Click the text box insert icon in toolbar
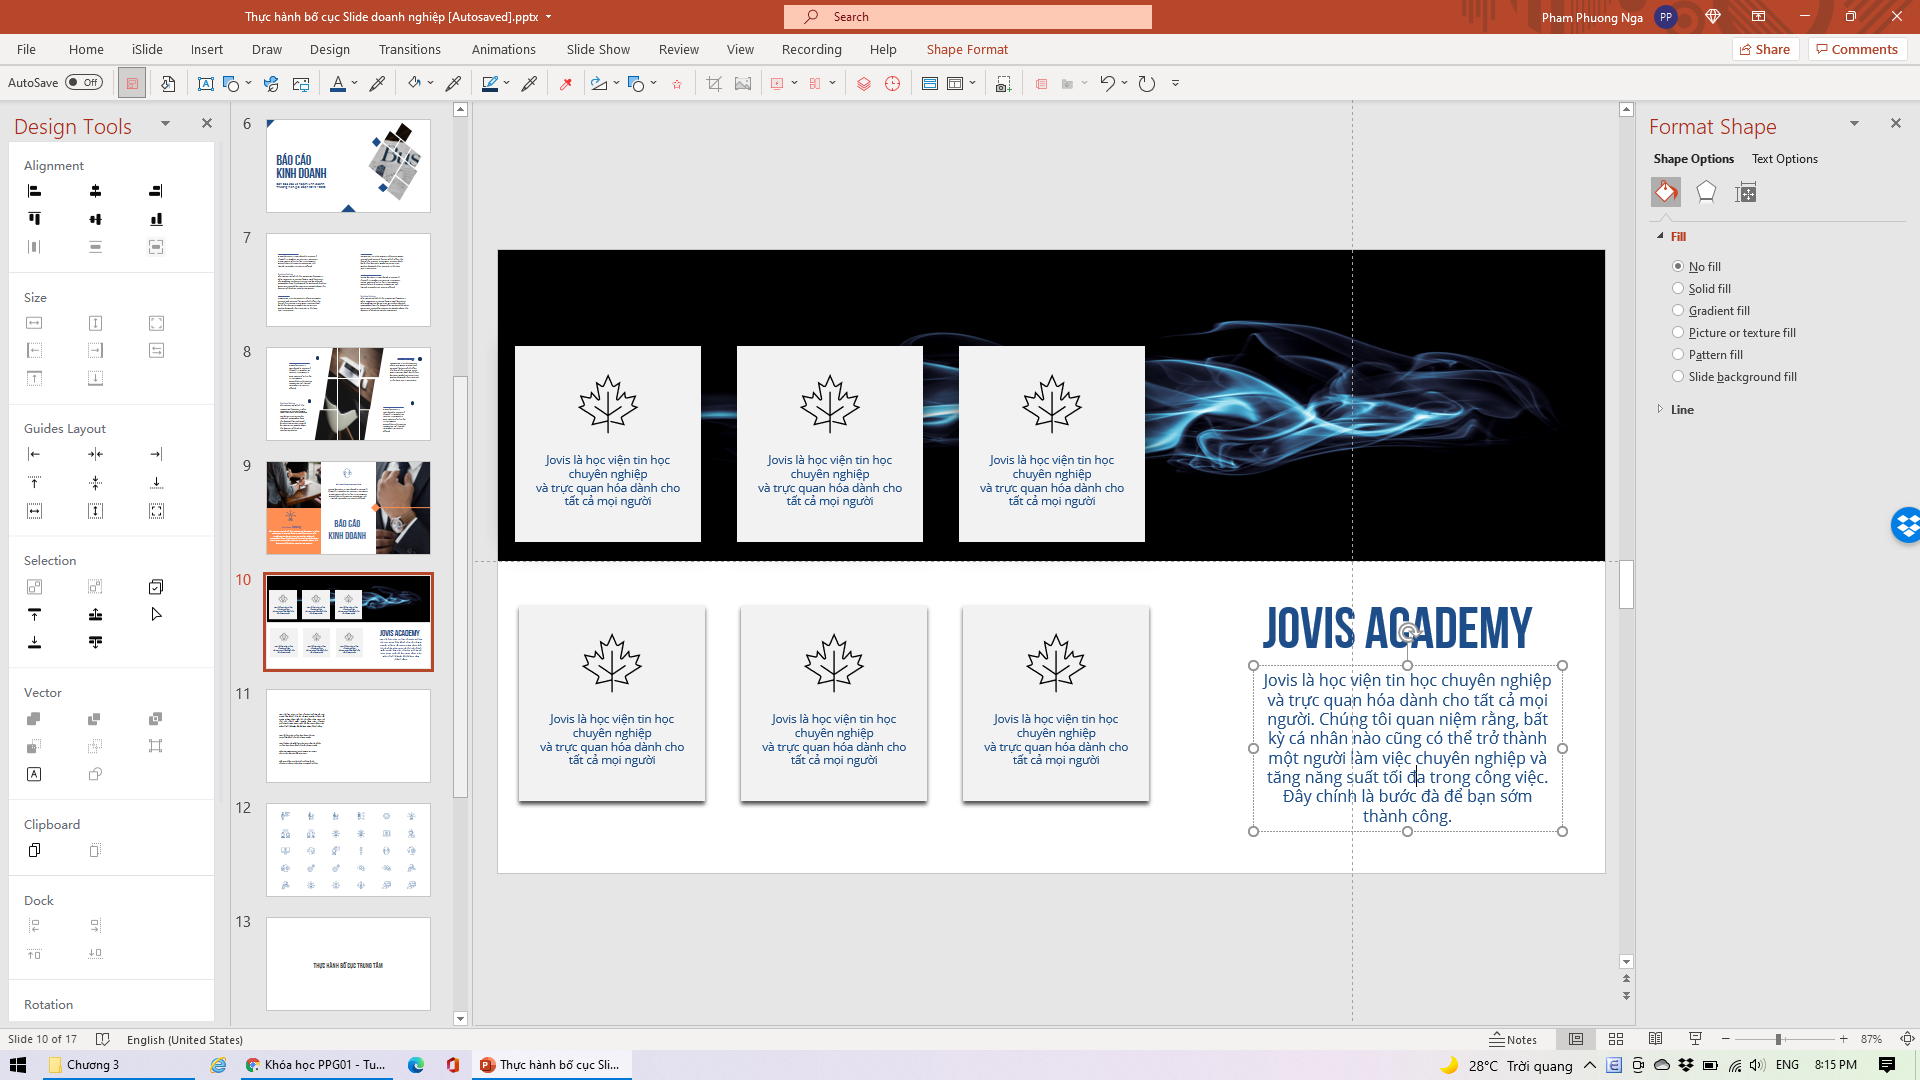 (205, 84)
